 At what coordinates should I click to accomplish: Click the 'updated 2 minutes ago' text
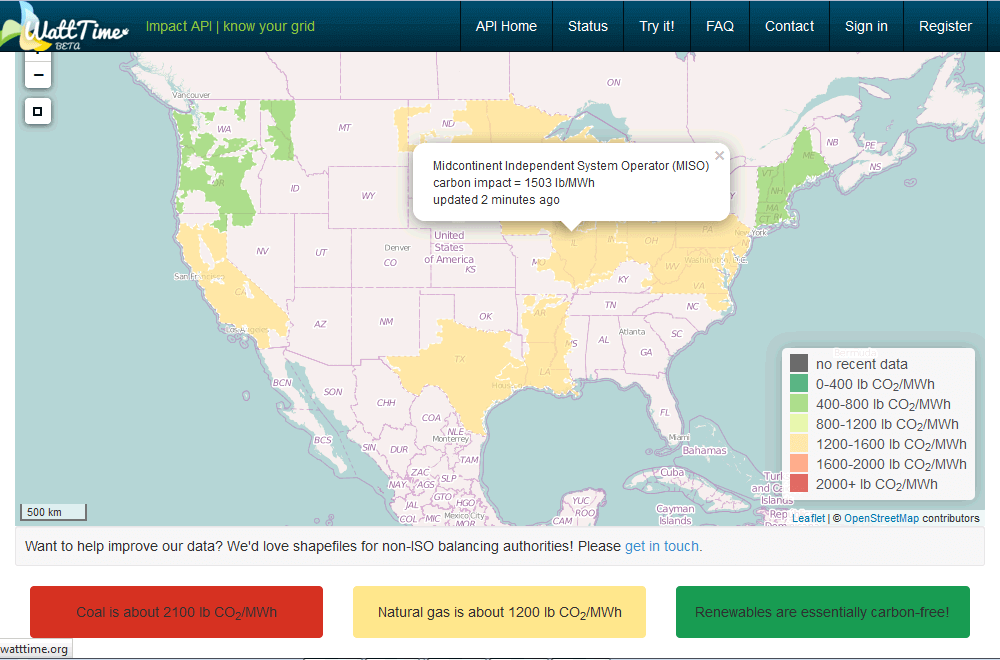[x=496, y=200]
